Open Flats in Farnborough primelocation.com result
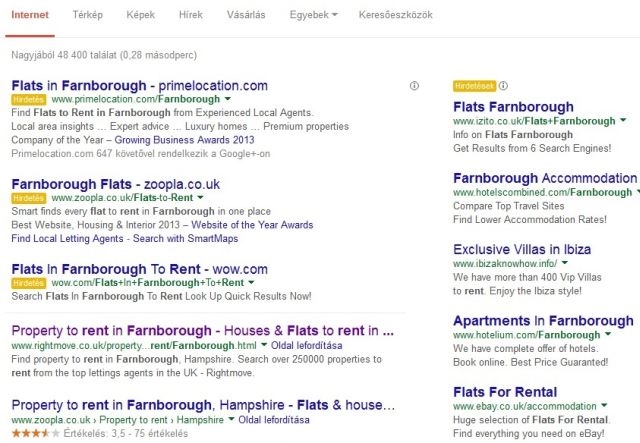 (140, 86)
